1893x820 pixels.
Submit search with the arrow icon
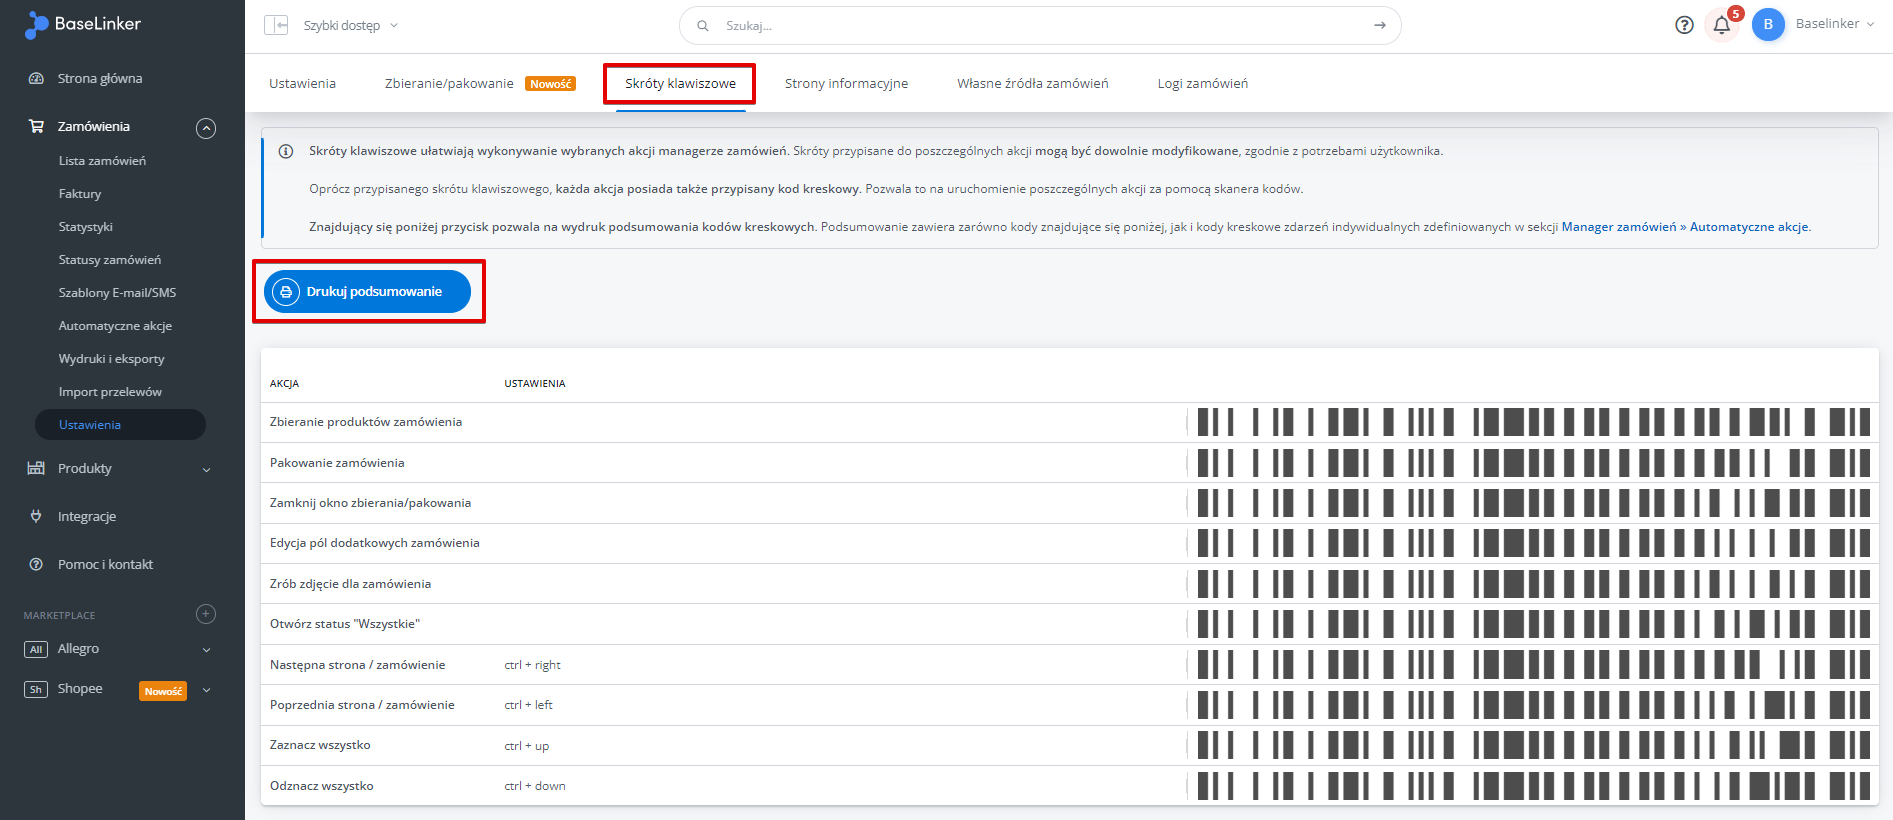tap(1380, 26)
